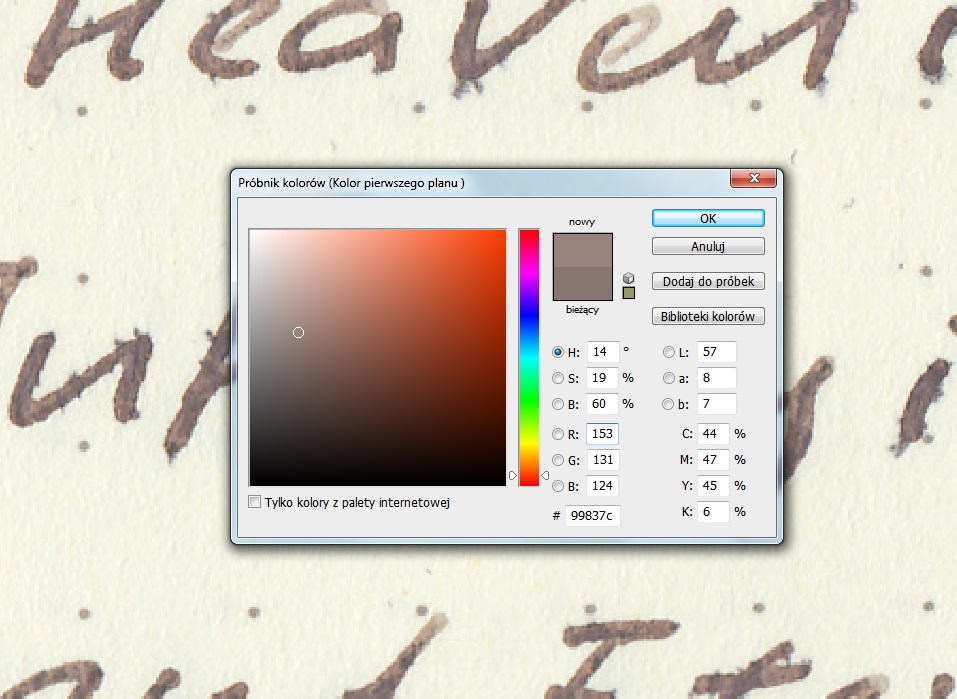
Task: Close the Próbnik kolorów dialog
Action: (x=755, y=181)
